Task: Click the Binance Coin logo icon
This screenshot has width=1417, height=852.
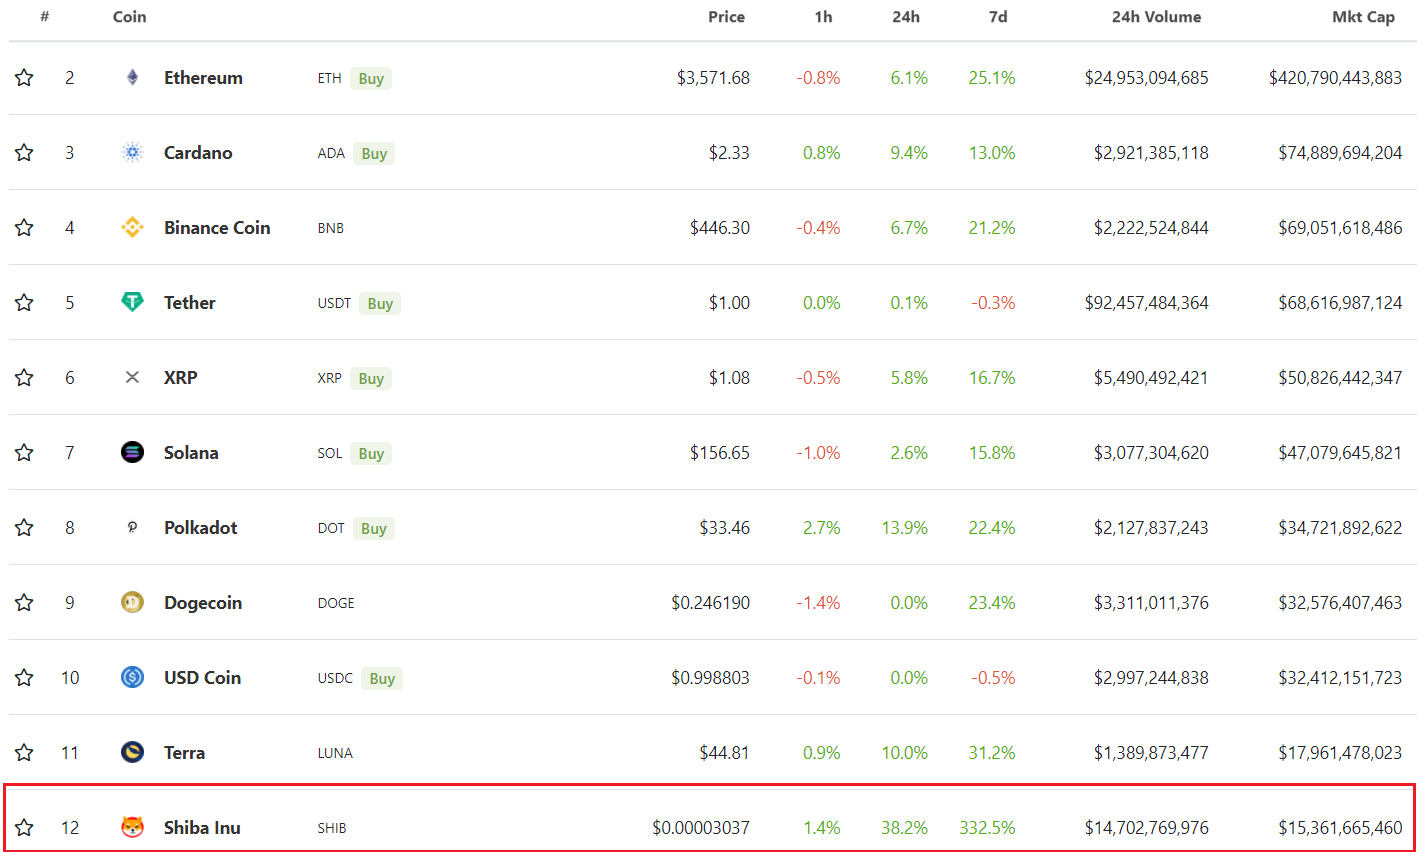Action: (132, 227)
